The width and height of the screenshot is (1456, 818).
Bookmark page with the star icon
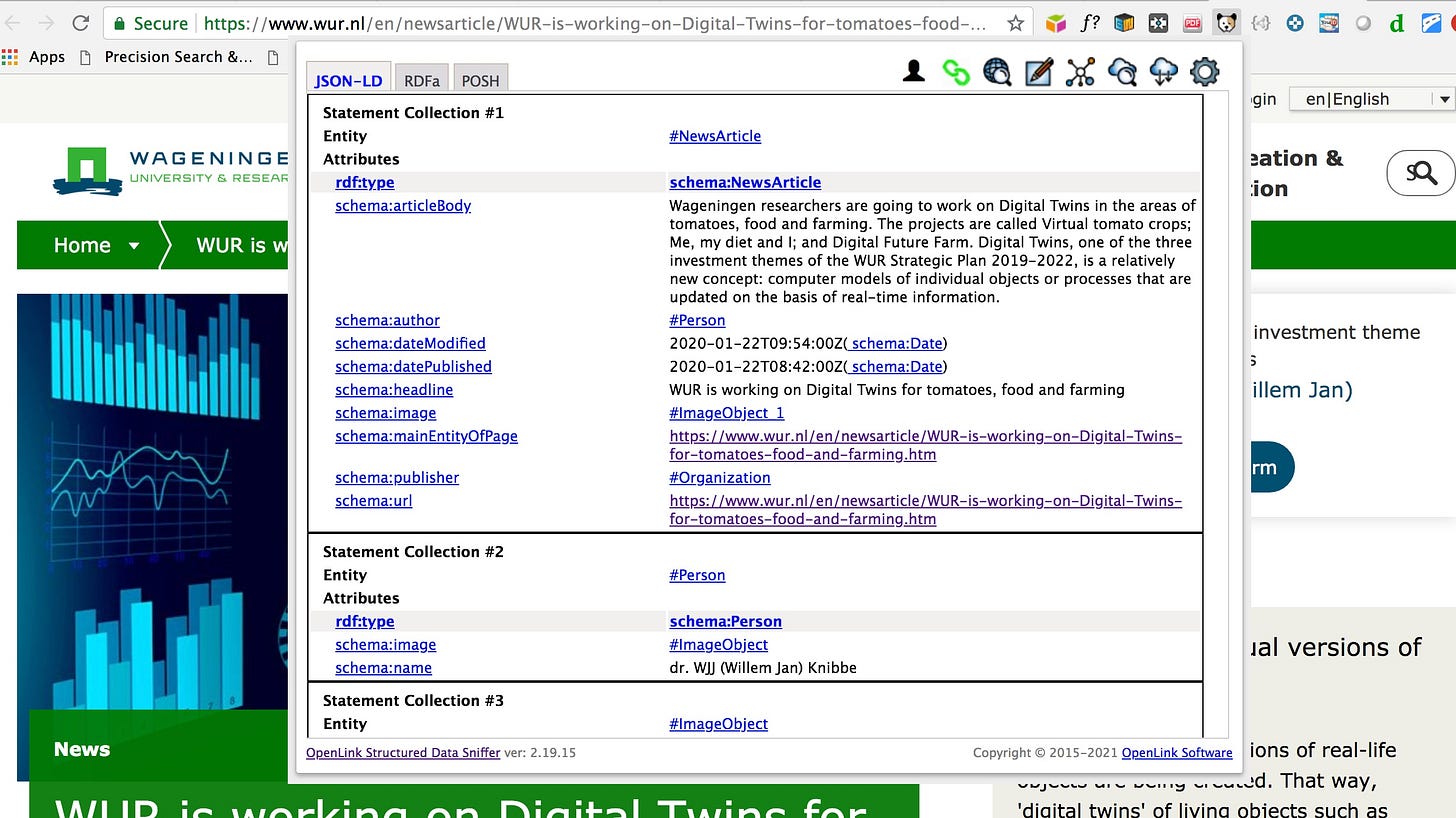1015,23
